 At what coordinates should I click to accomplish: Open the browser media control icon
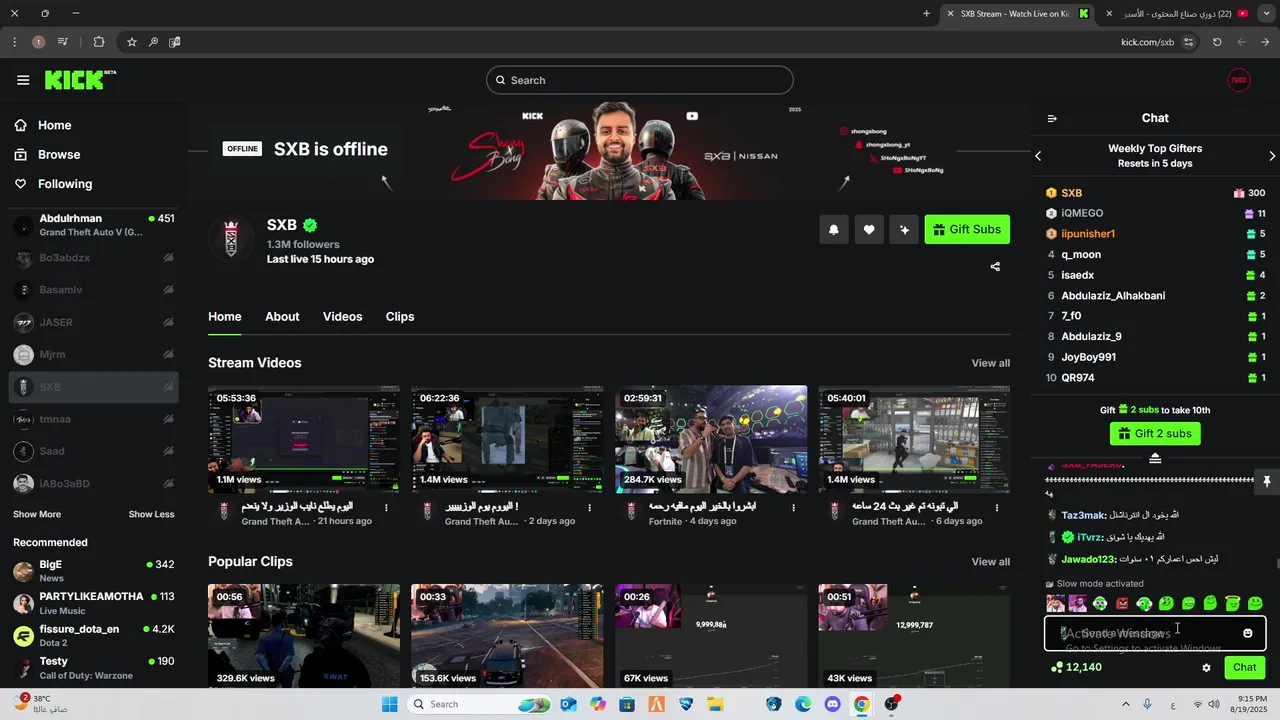[63, 42]
